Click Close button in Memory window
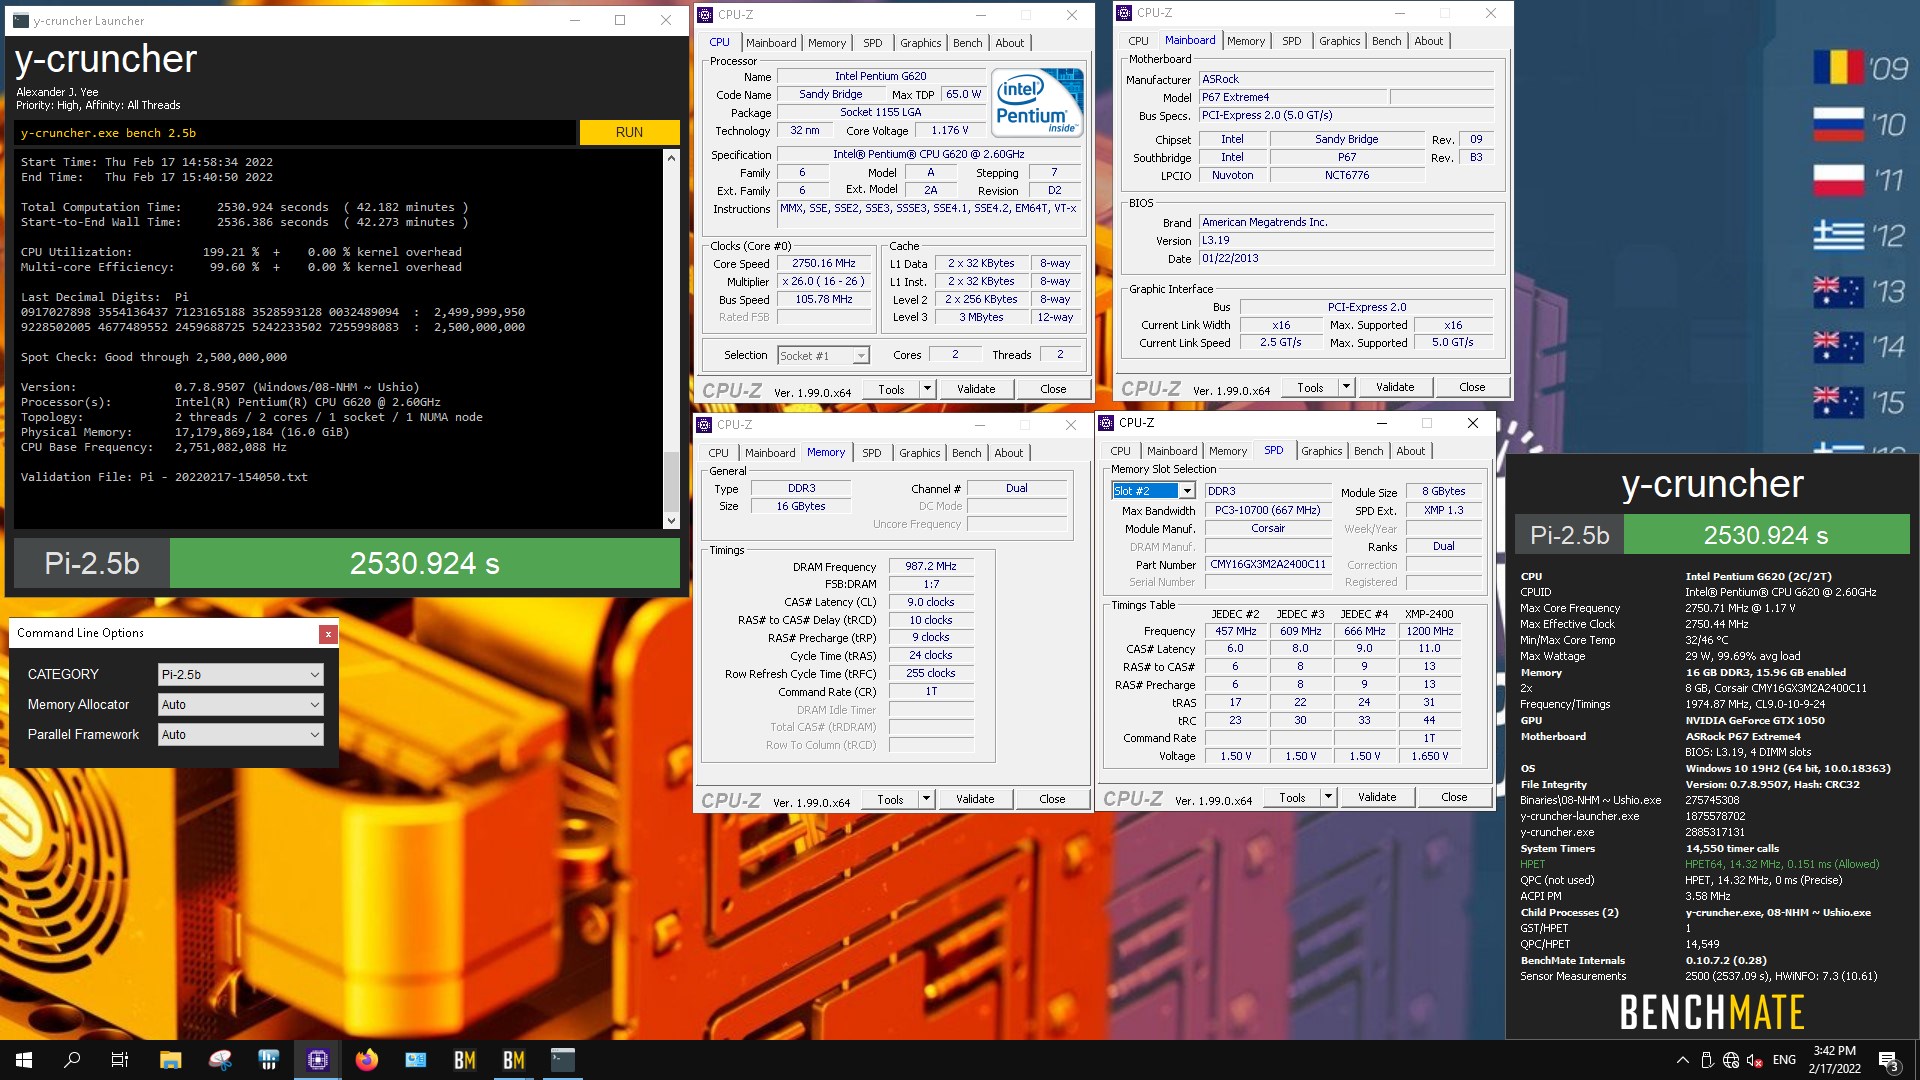The width and height of the screenshot is (1920, 1080). [x=1052, y=799]
